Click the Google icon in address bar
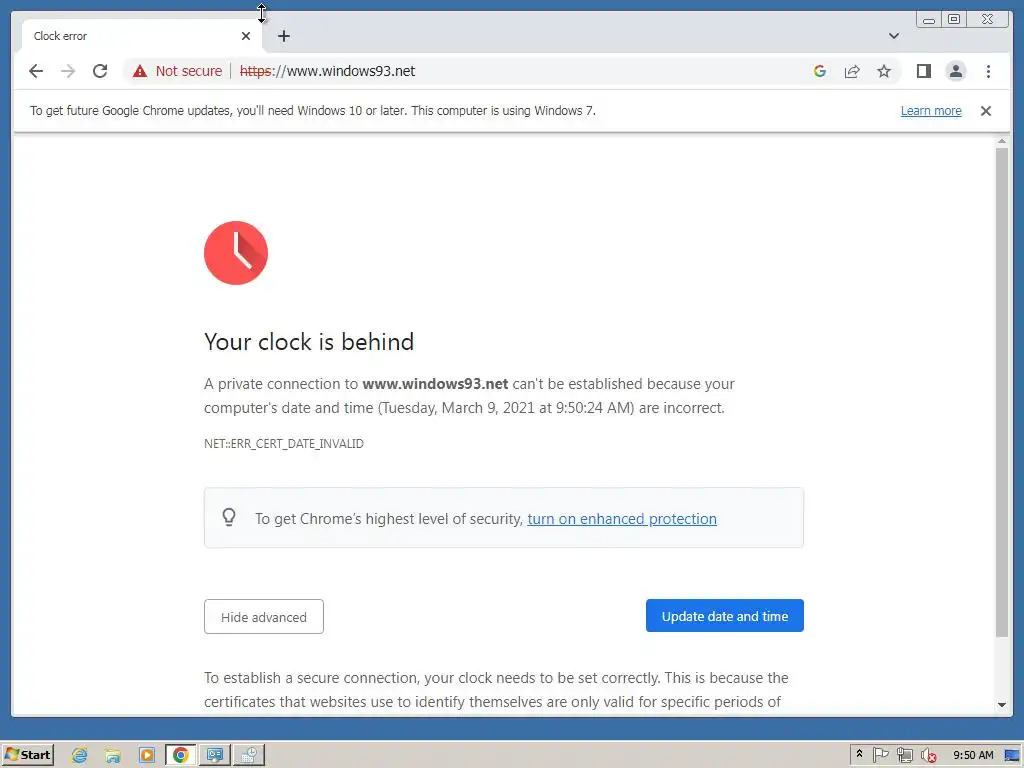This screenshot has width=1024, height=768. (820, 71)
